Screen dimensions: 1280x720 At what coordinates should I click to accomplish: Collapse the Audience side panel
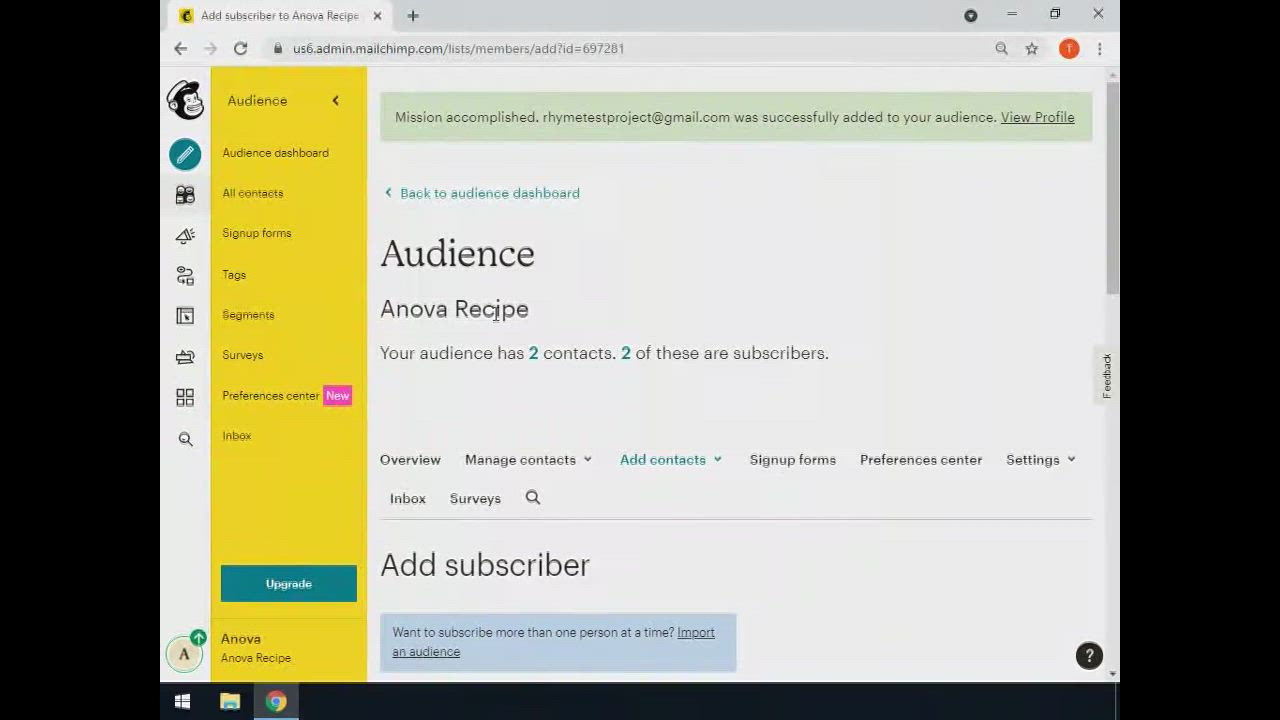336,100
